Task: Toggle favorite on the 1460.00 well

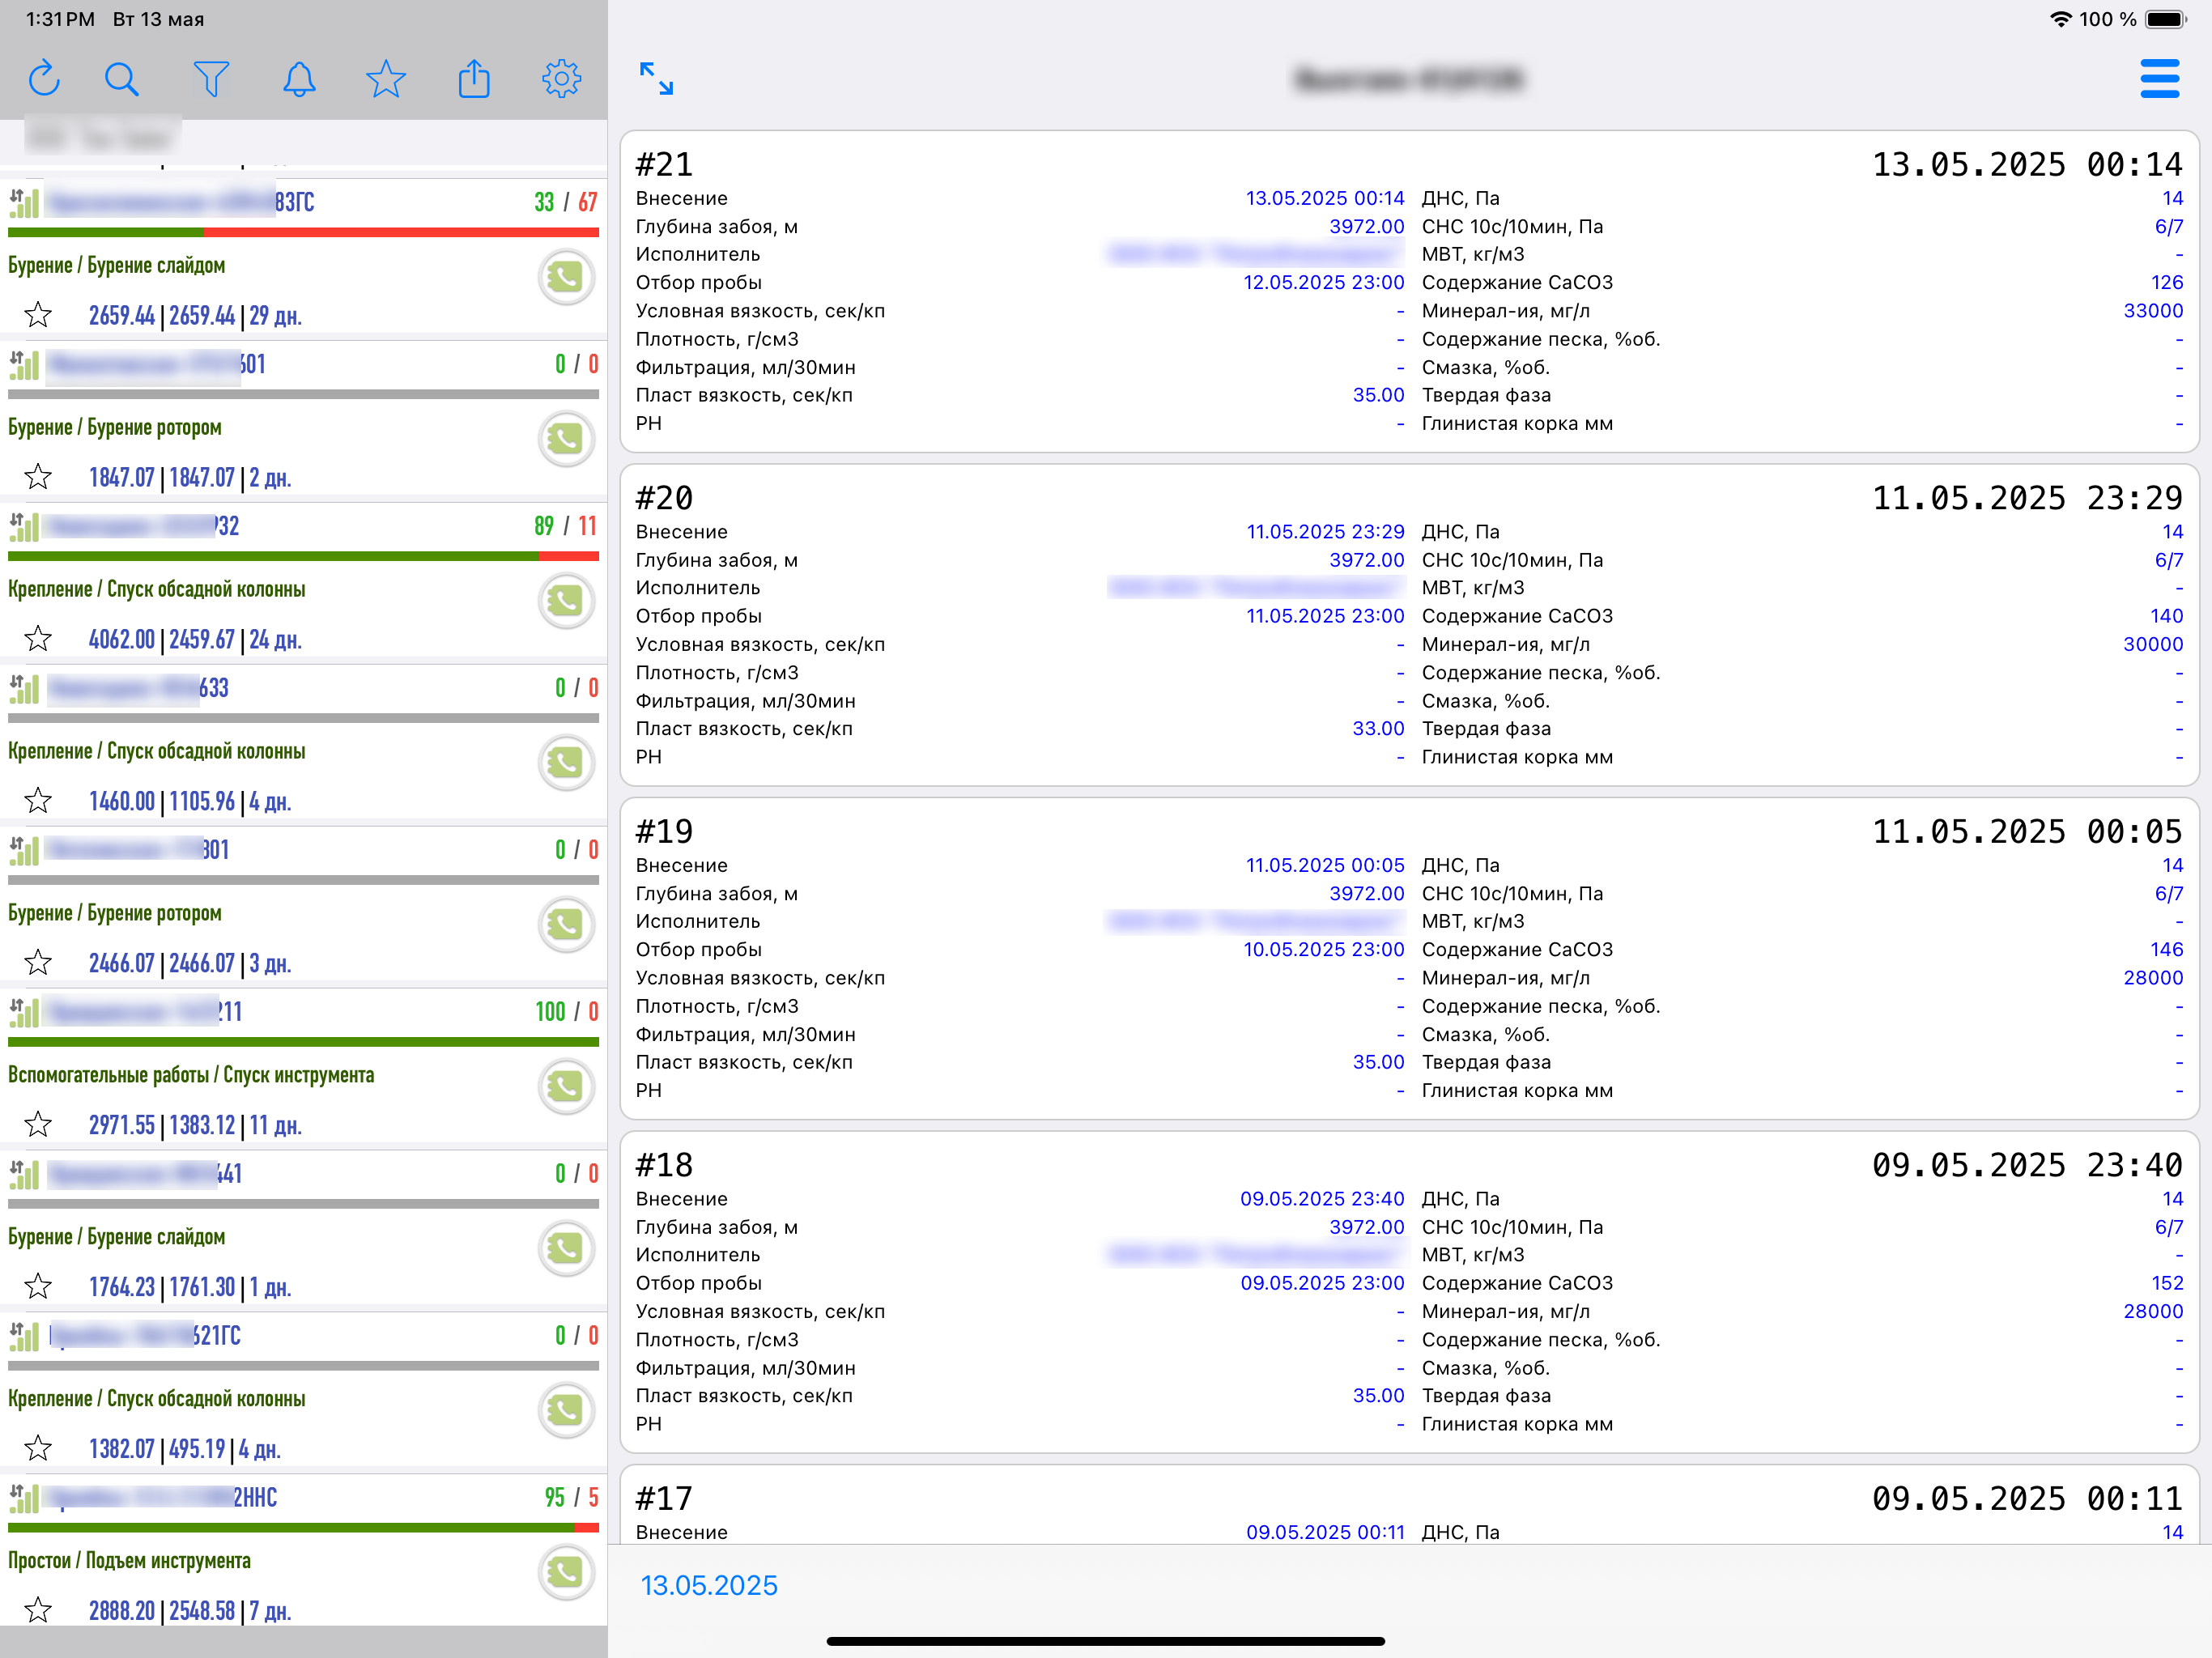Action: coord(38,802)
